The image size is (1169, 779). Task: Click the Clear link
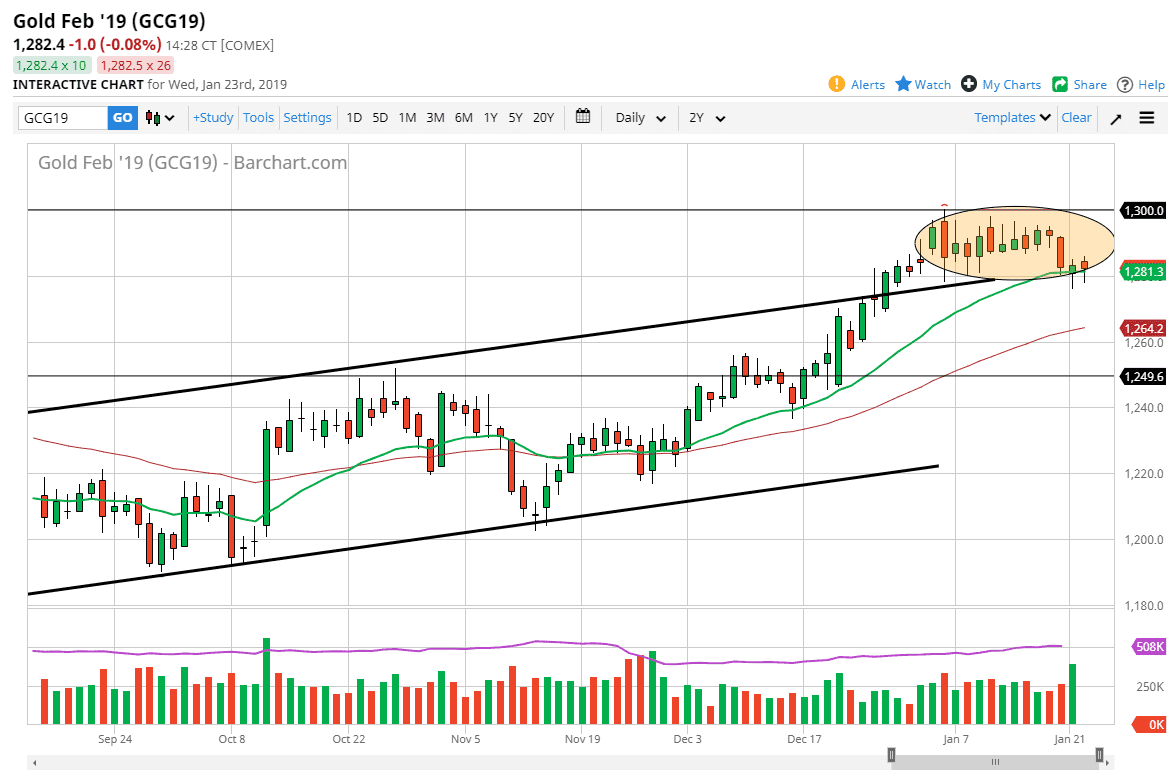coord(1076,117)
